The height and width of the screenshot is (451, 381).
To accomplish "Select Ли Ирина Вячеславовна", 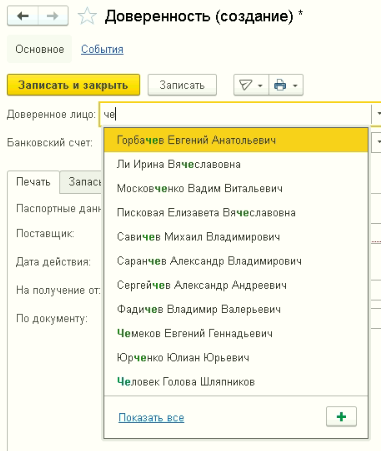I will (x=236, y=164).
